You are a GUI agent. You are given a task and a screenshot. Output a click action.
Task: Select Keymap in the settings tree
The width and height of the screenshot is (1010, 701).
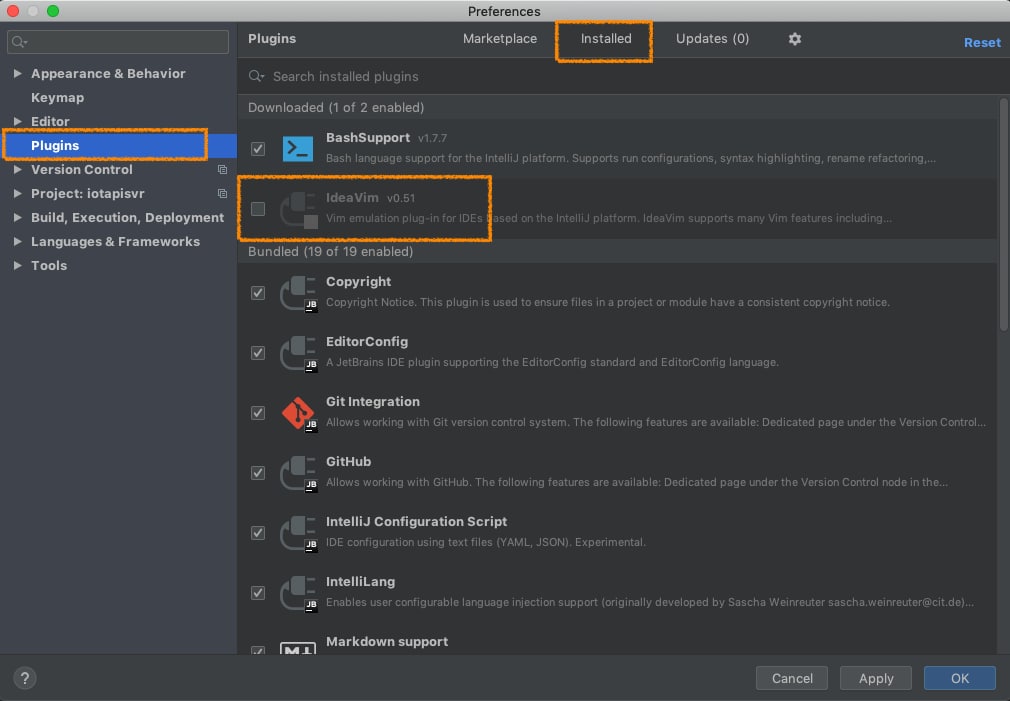coord(57,97)
